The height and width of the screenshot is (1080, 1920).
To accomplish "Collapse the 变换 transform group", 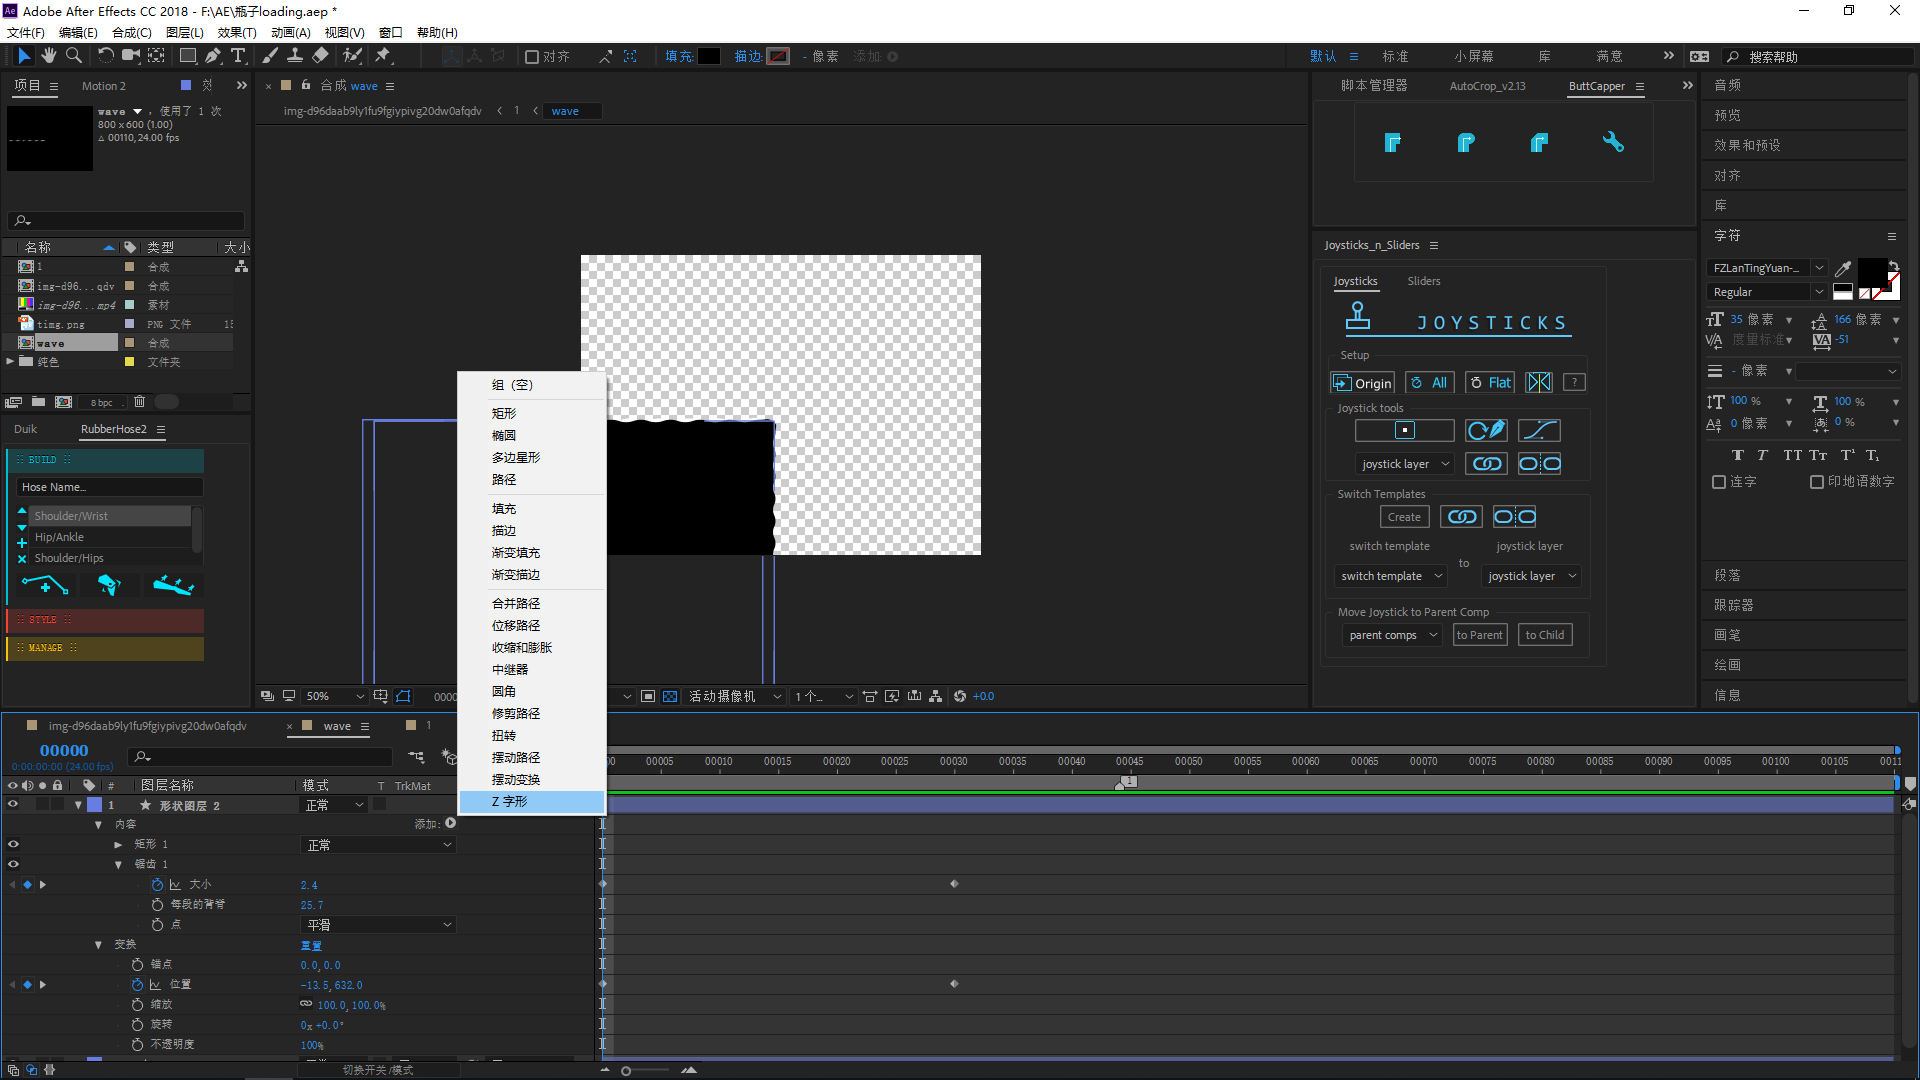I will pyautogui.click(x=98, y=945).
